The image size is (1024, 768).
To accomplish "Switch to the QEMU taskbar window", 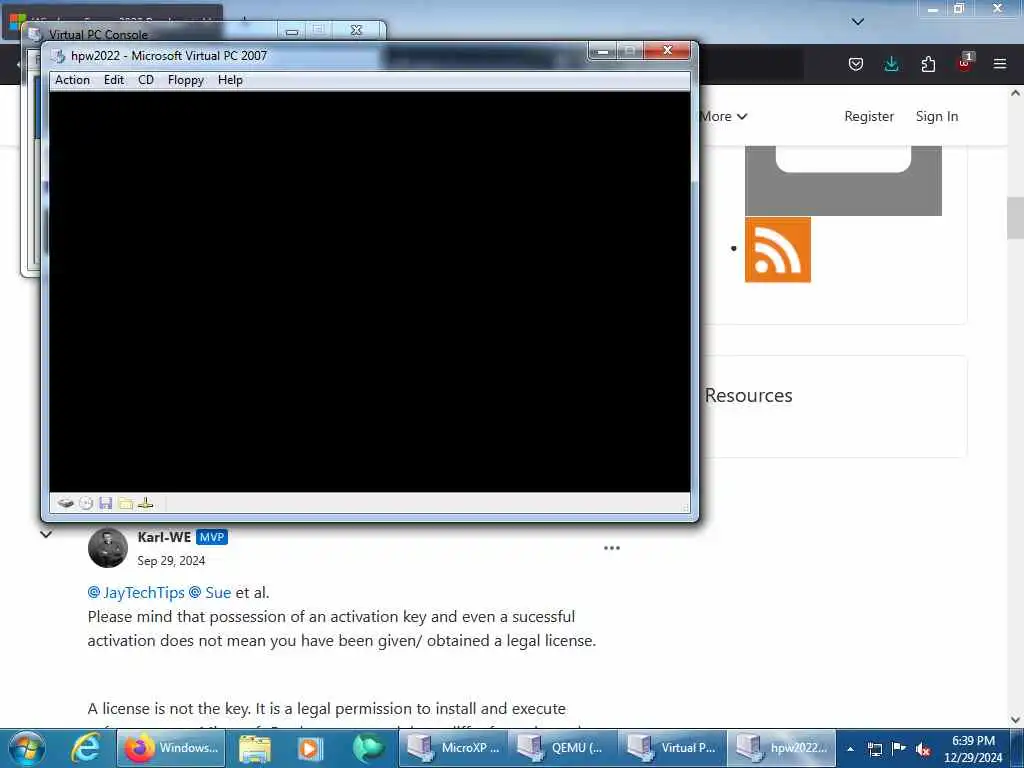I will [x=562, y=748].
